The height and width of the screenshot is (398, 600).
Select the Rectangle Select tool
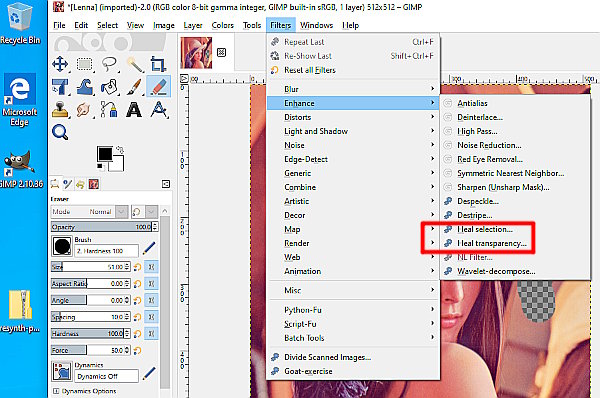[85, 64]
